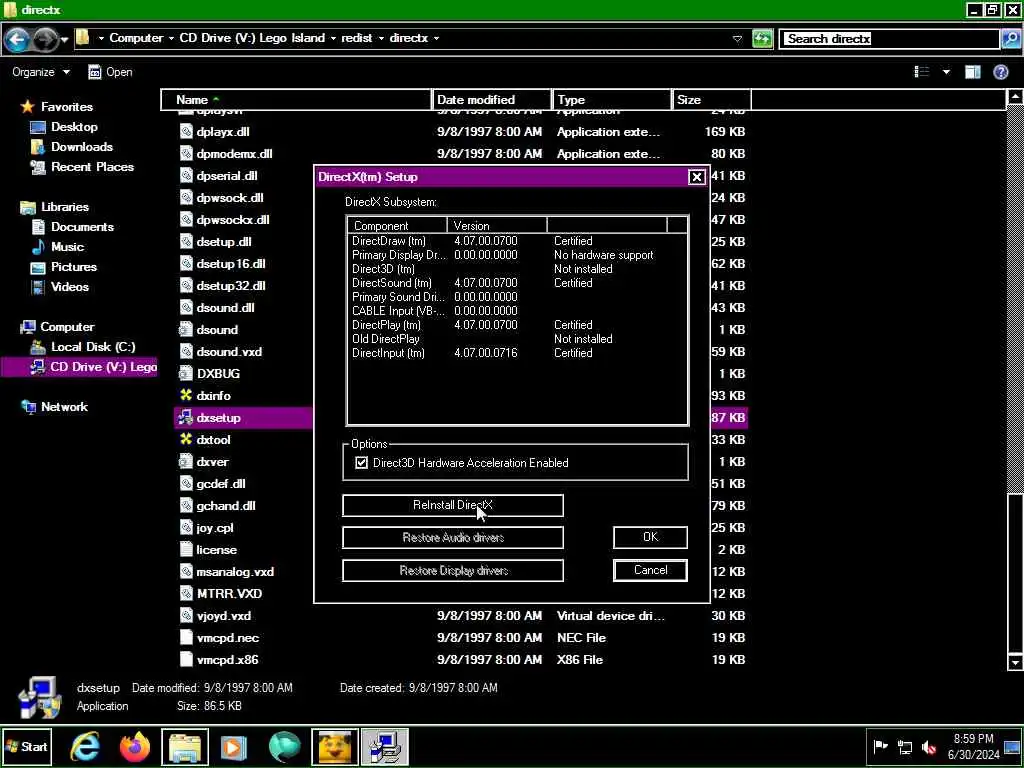Click the Search directx input field
This screenshot has width=1024, height=768.
[889, 39]
